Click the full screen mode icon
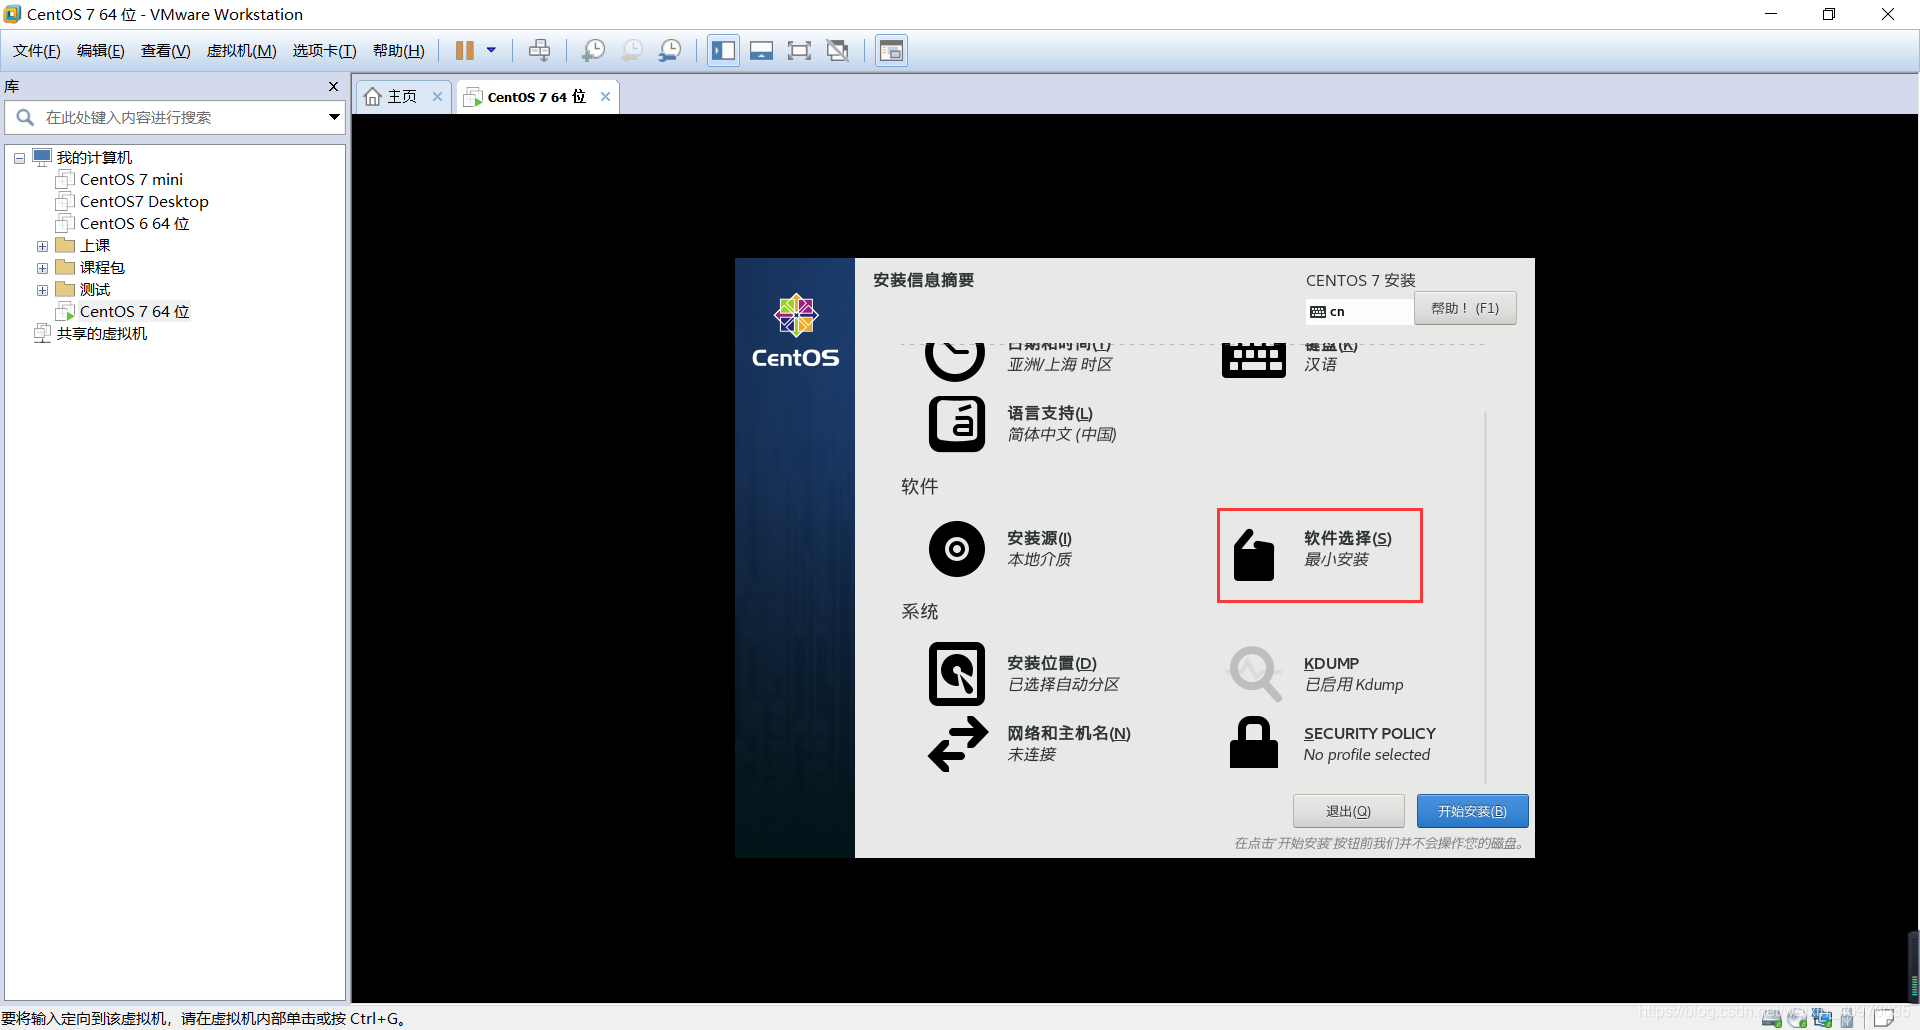 799,50
